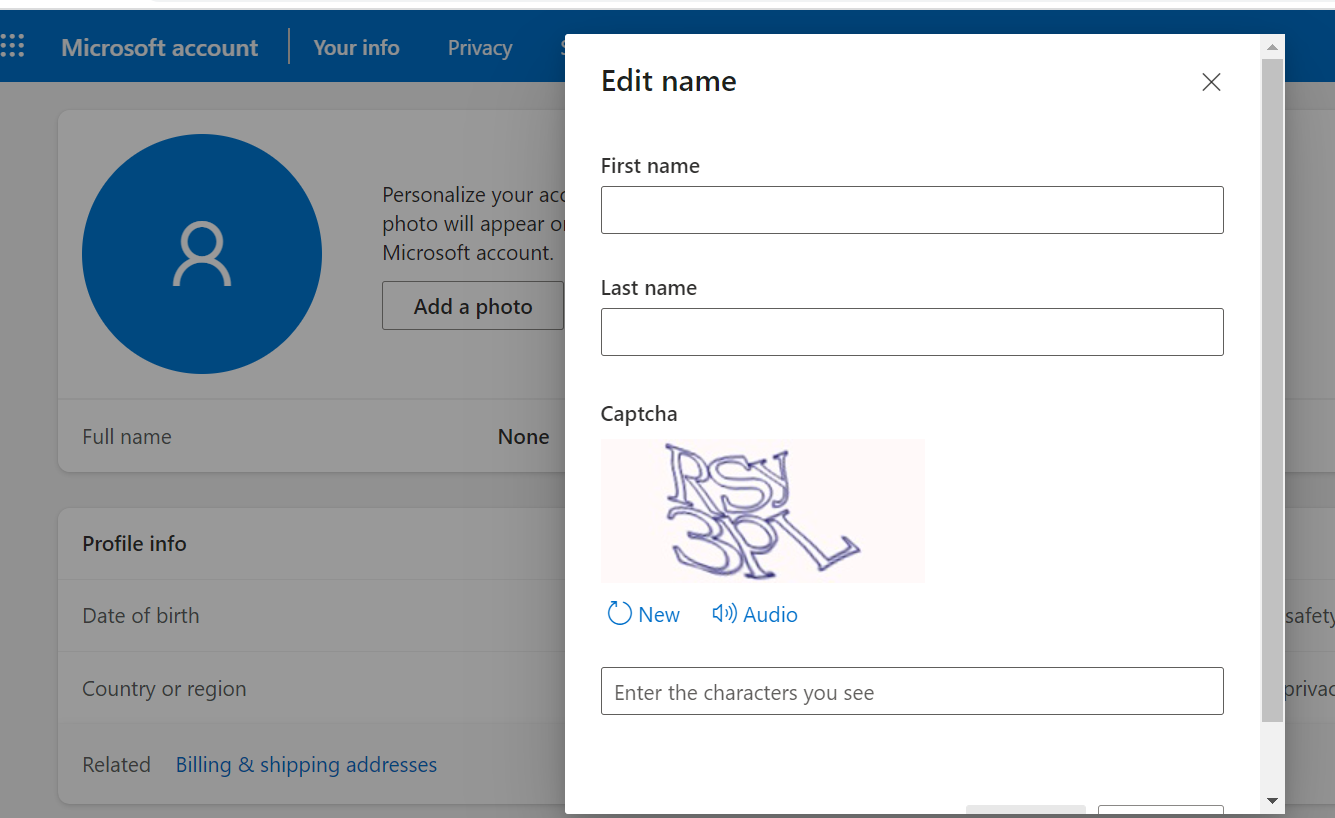
Task: Click the Microsoft account title
Action: (x=159, y=47)
